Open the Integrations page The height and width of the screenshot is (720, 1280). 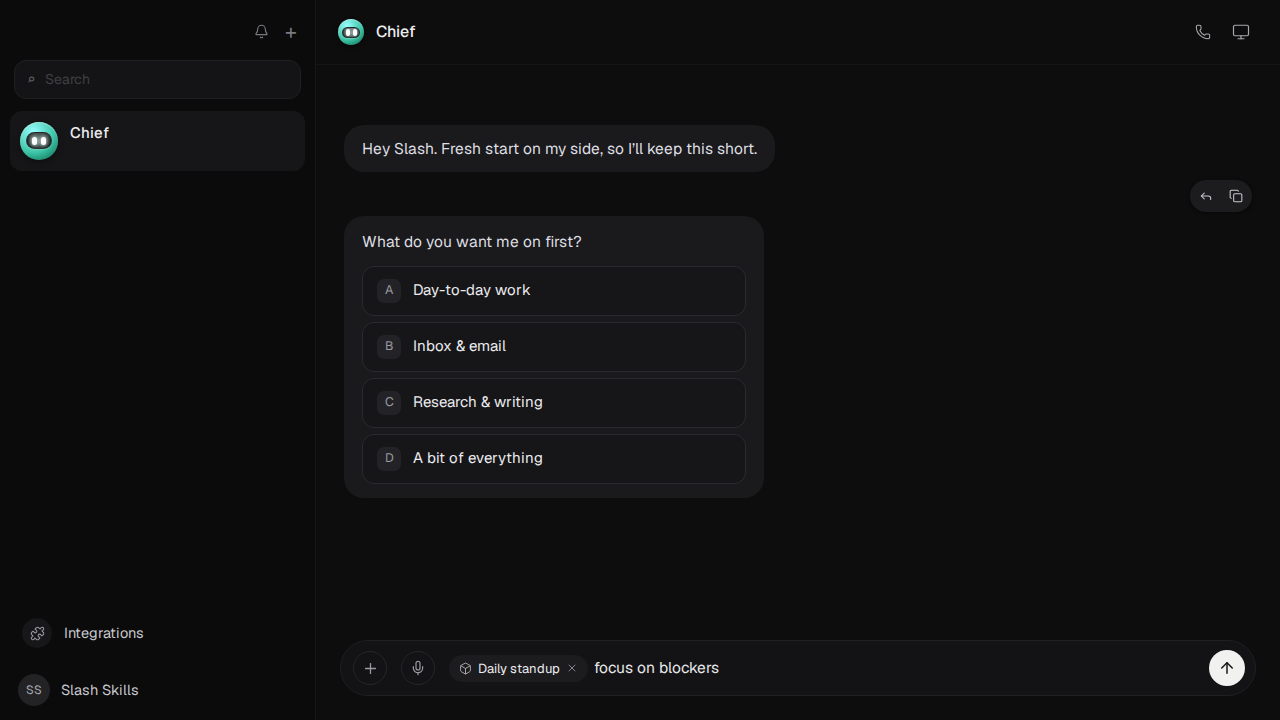coord(83,633)
